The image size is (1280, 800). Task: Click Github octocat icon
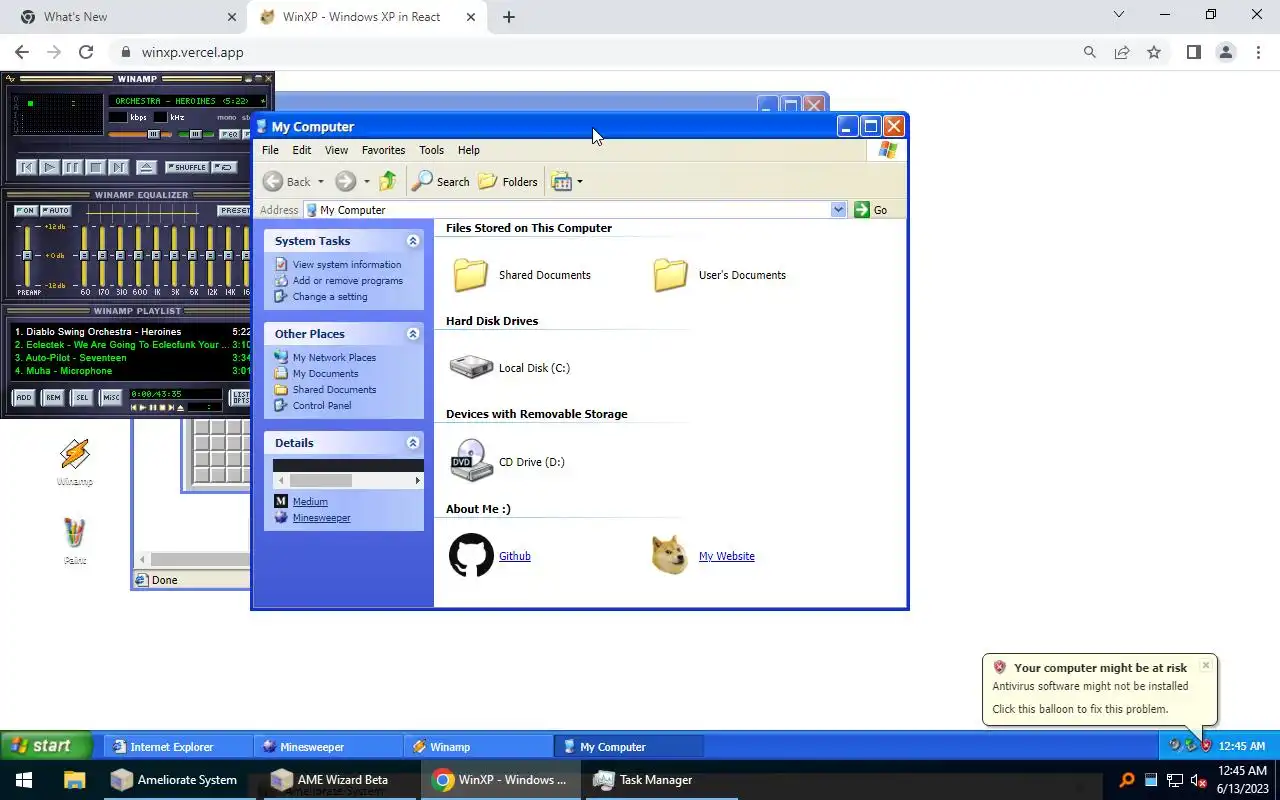[471, 555]
